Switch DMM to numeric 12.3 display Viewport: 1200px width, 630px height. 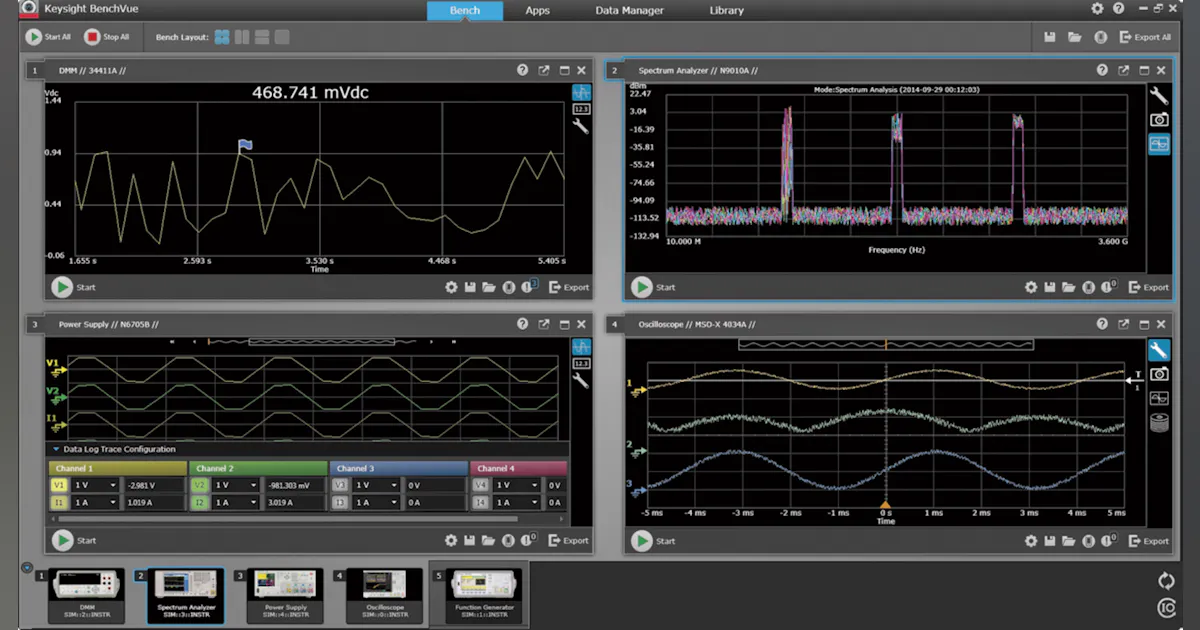(581, 109)
